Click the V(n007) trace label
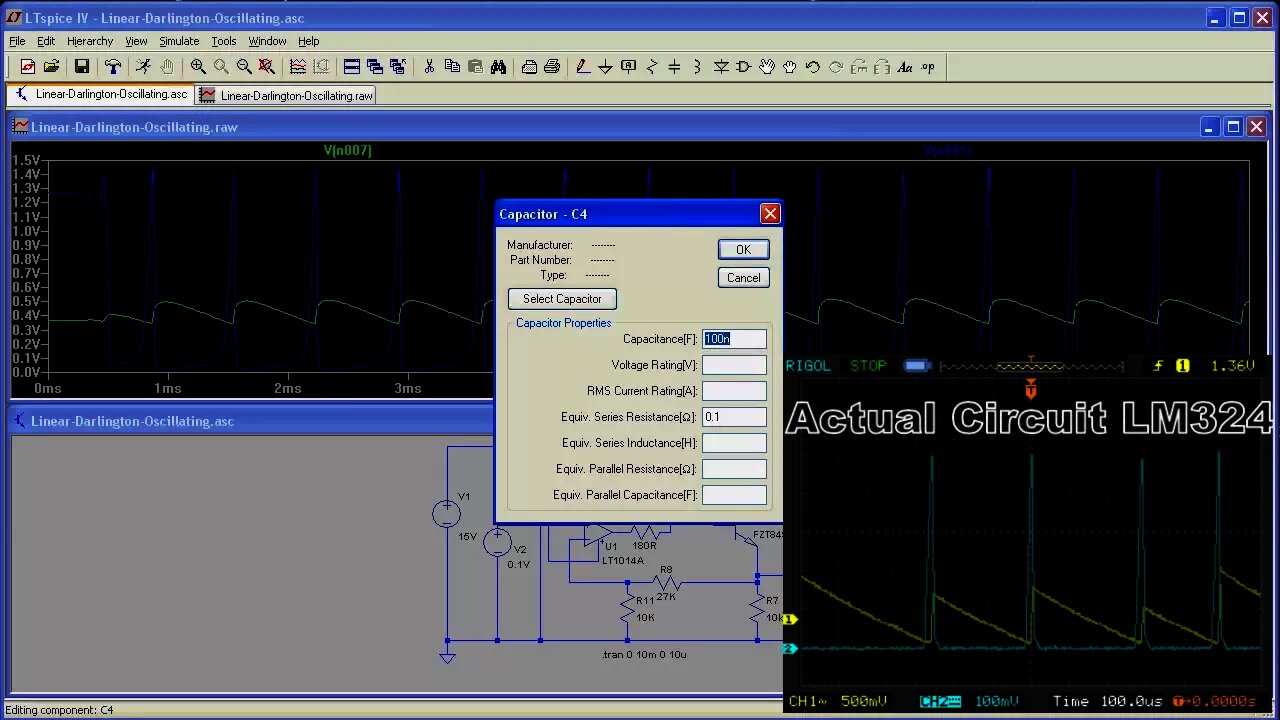 point(347,150)
